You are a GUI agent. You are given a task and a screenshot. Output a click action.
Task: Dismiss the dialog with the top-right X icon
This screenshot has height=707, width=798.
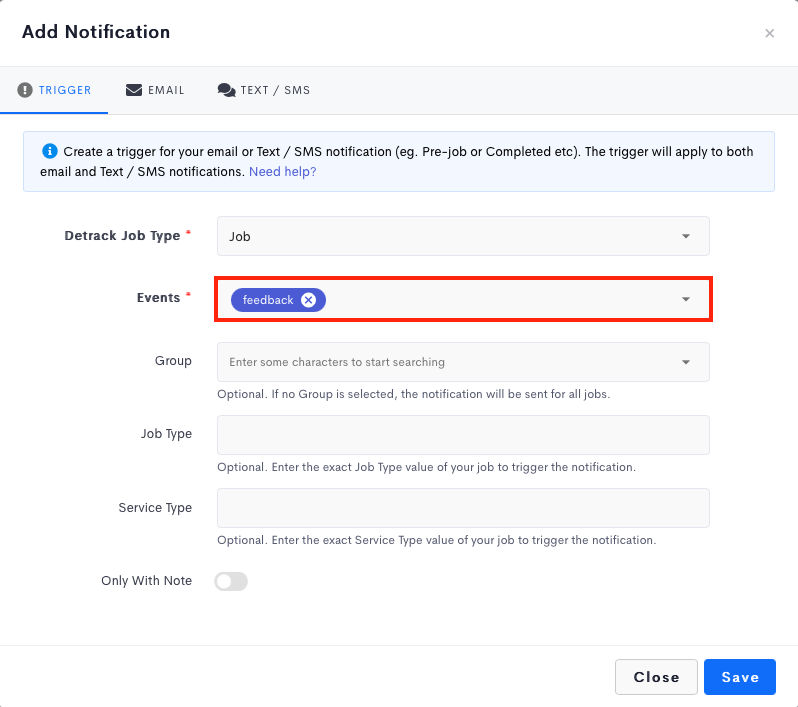pyautogui.click(x=769, y=33)
